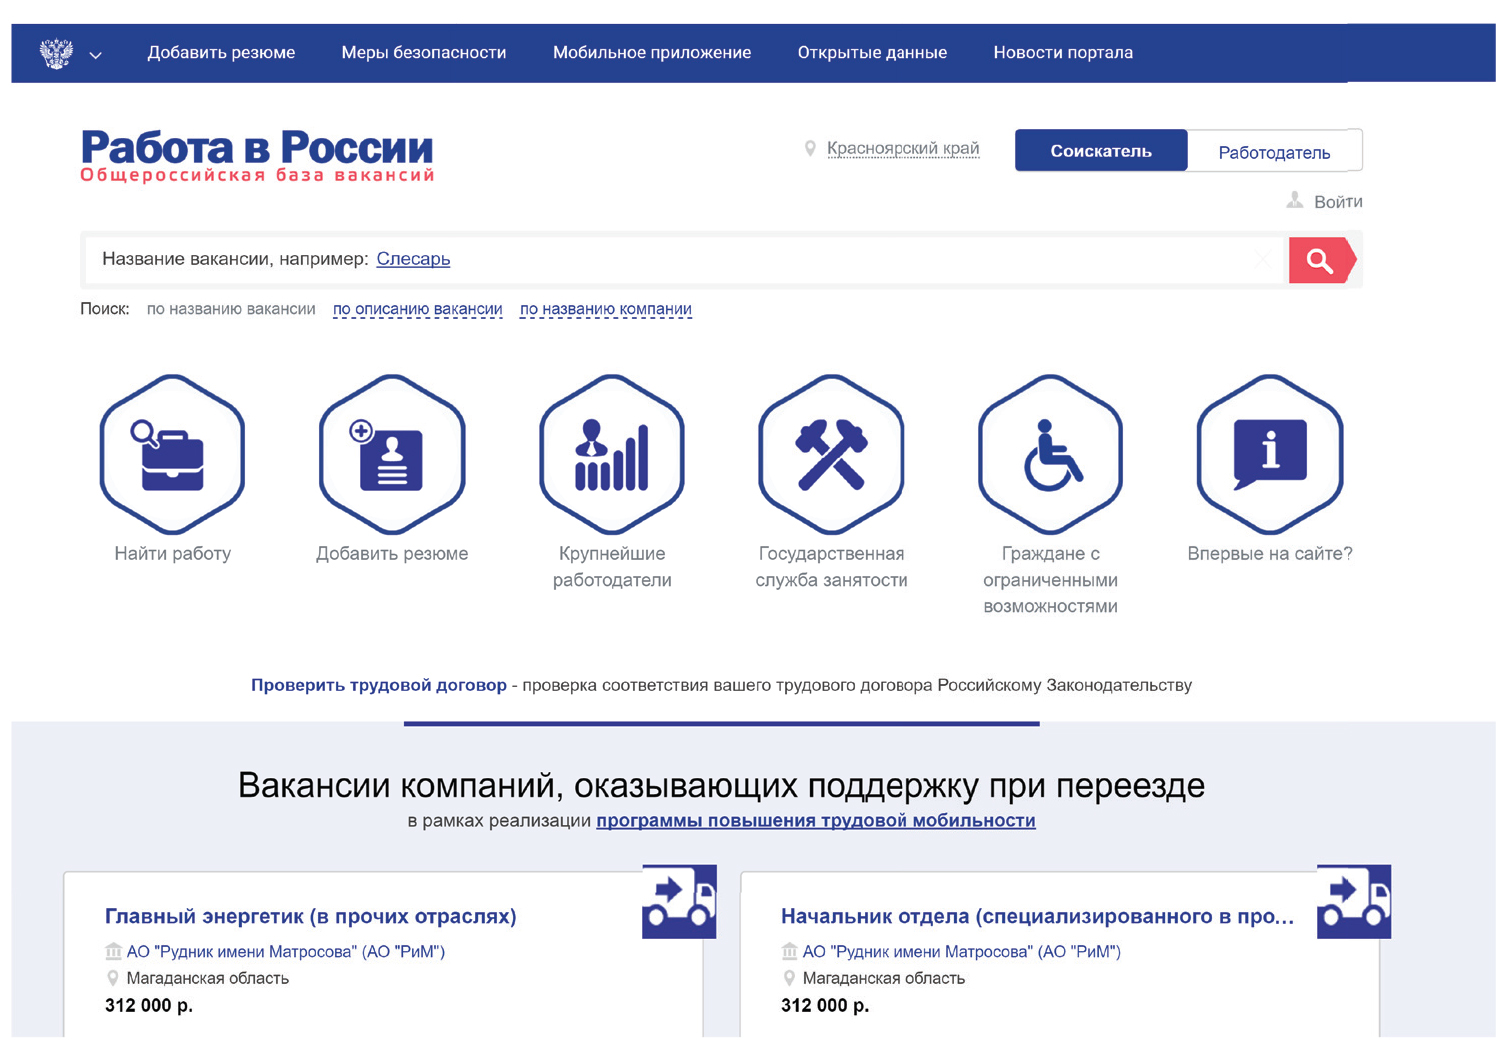Click building icon in Начальник отдела card
The image size is (1509, 1062).
click(789, 951)
